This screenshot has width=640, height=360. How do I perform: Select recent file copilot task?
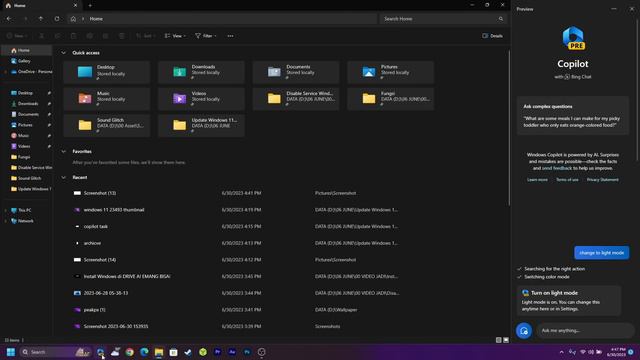(x=96, y=227)
